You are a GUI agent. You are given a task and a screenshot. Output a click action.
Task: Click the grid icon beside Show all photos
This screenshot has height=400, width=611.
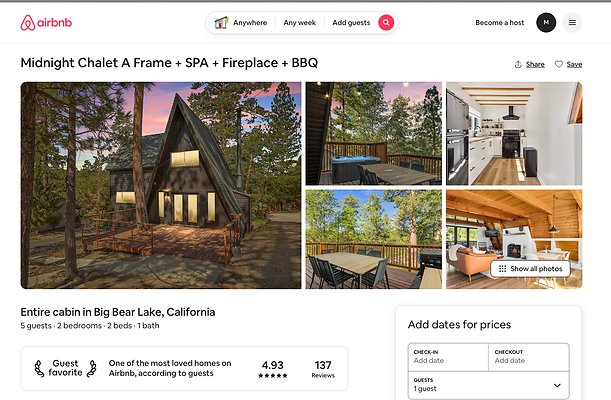[x=502, y=269]
